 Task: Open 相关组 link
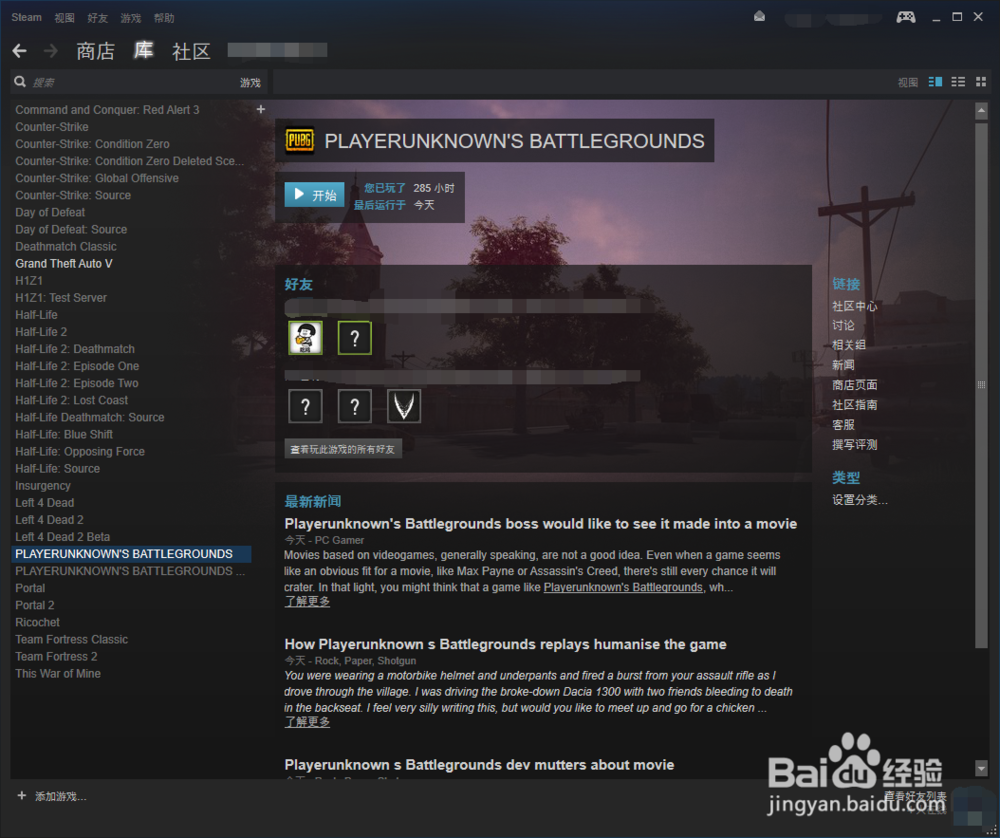pyautogui.click(x=849, y=345)
